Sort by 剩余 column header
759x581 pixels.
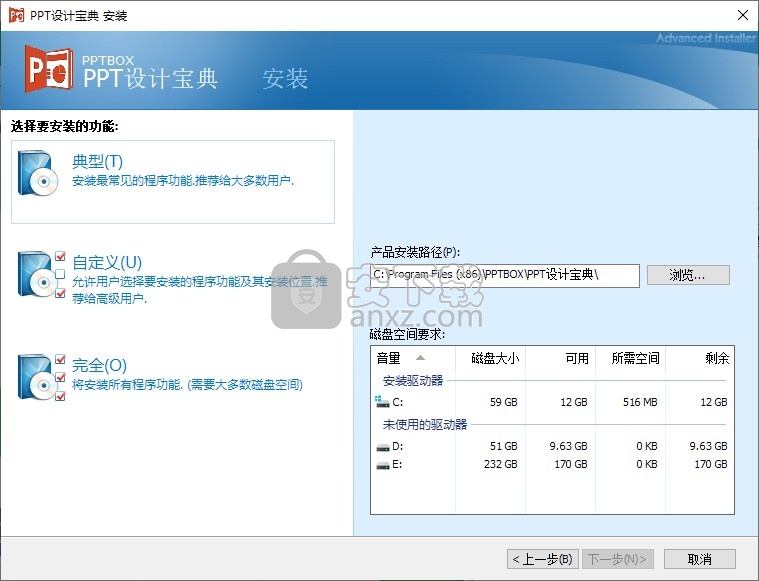[x=699, y=358]
